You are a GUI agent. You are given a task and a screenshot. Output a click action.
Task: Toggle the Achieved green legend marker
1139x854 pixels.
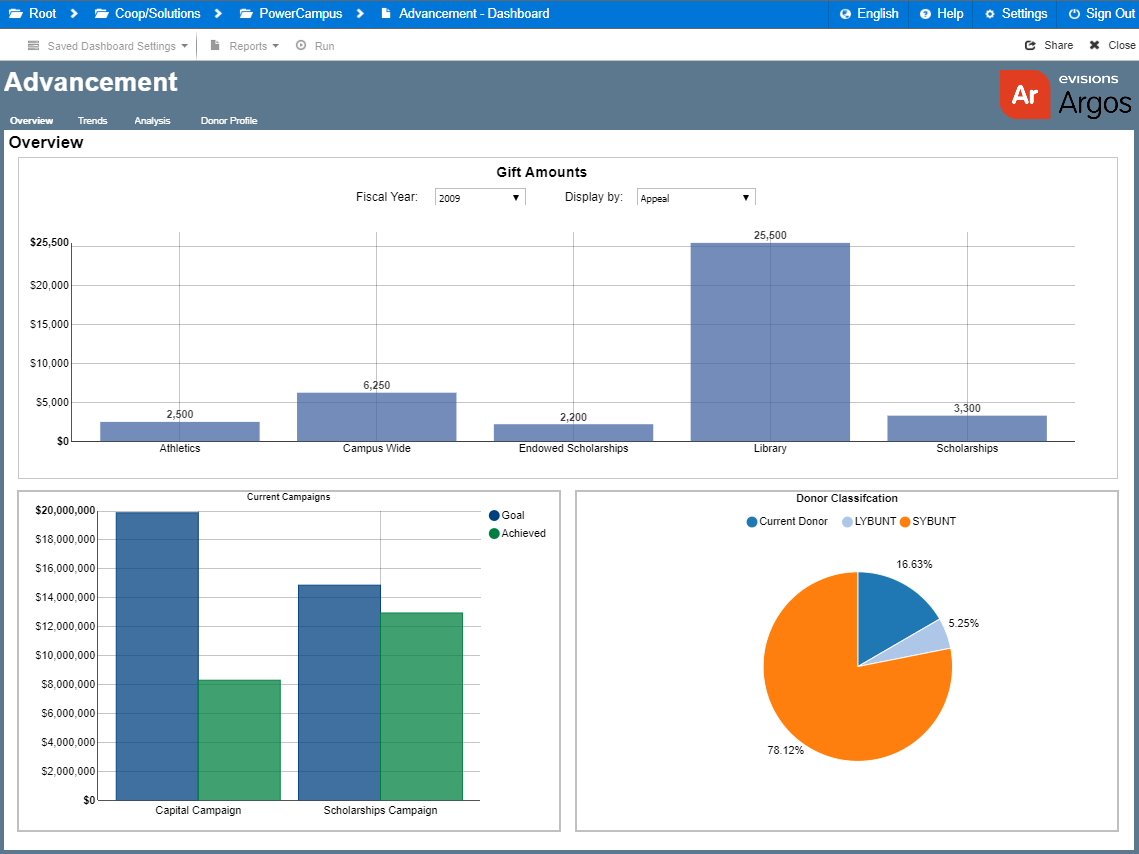[x=494, y=534]
